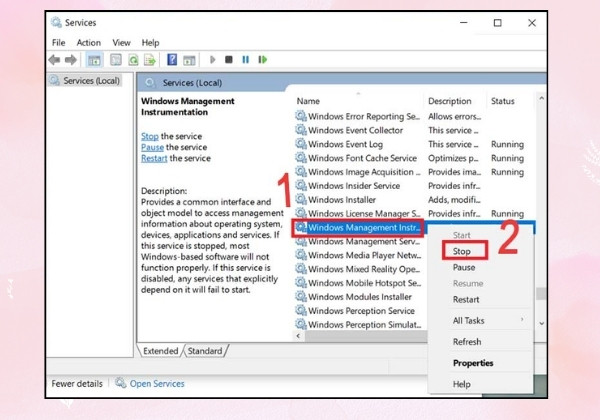The image size is (600, 420).
Task: Switch to the Extended tab
Action: [160, 351]
